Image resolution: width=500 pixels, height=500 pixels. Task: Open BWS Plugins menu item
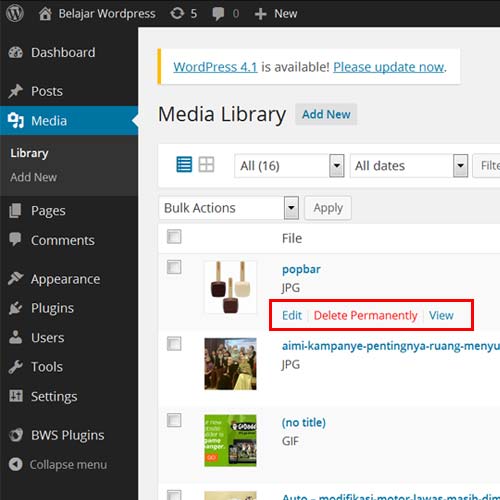tap(67, 435)
